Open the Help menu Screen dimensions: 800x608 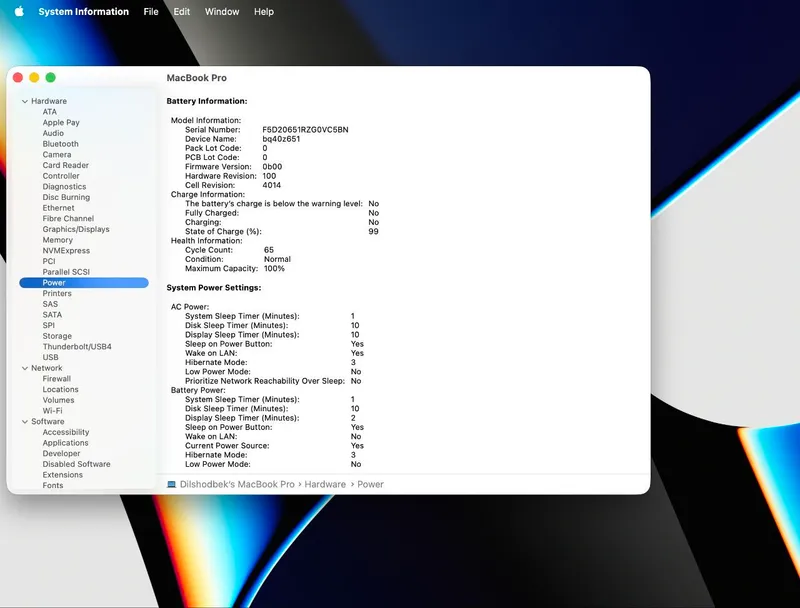[264, 11]
